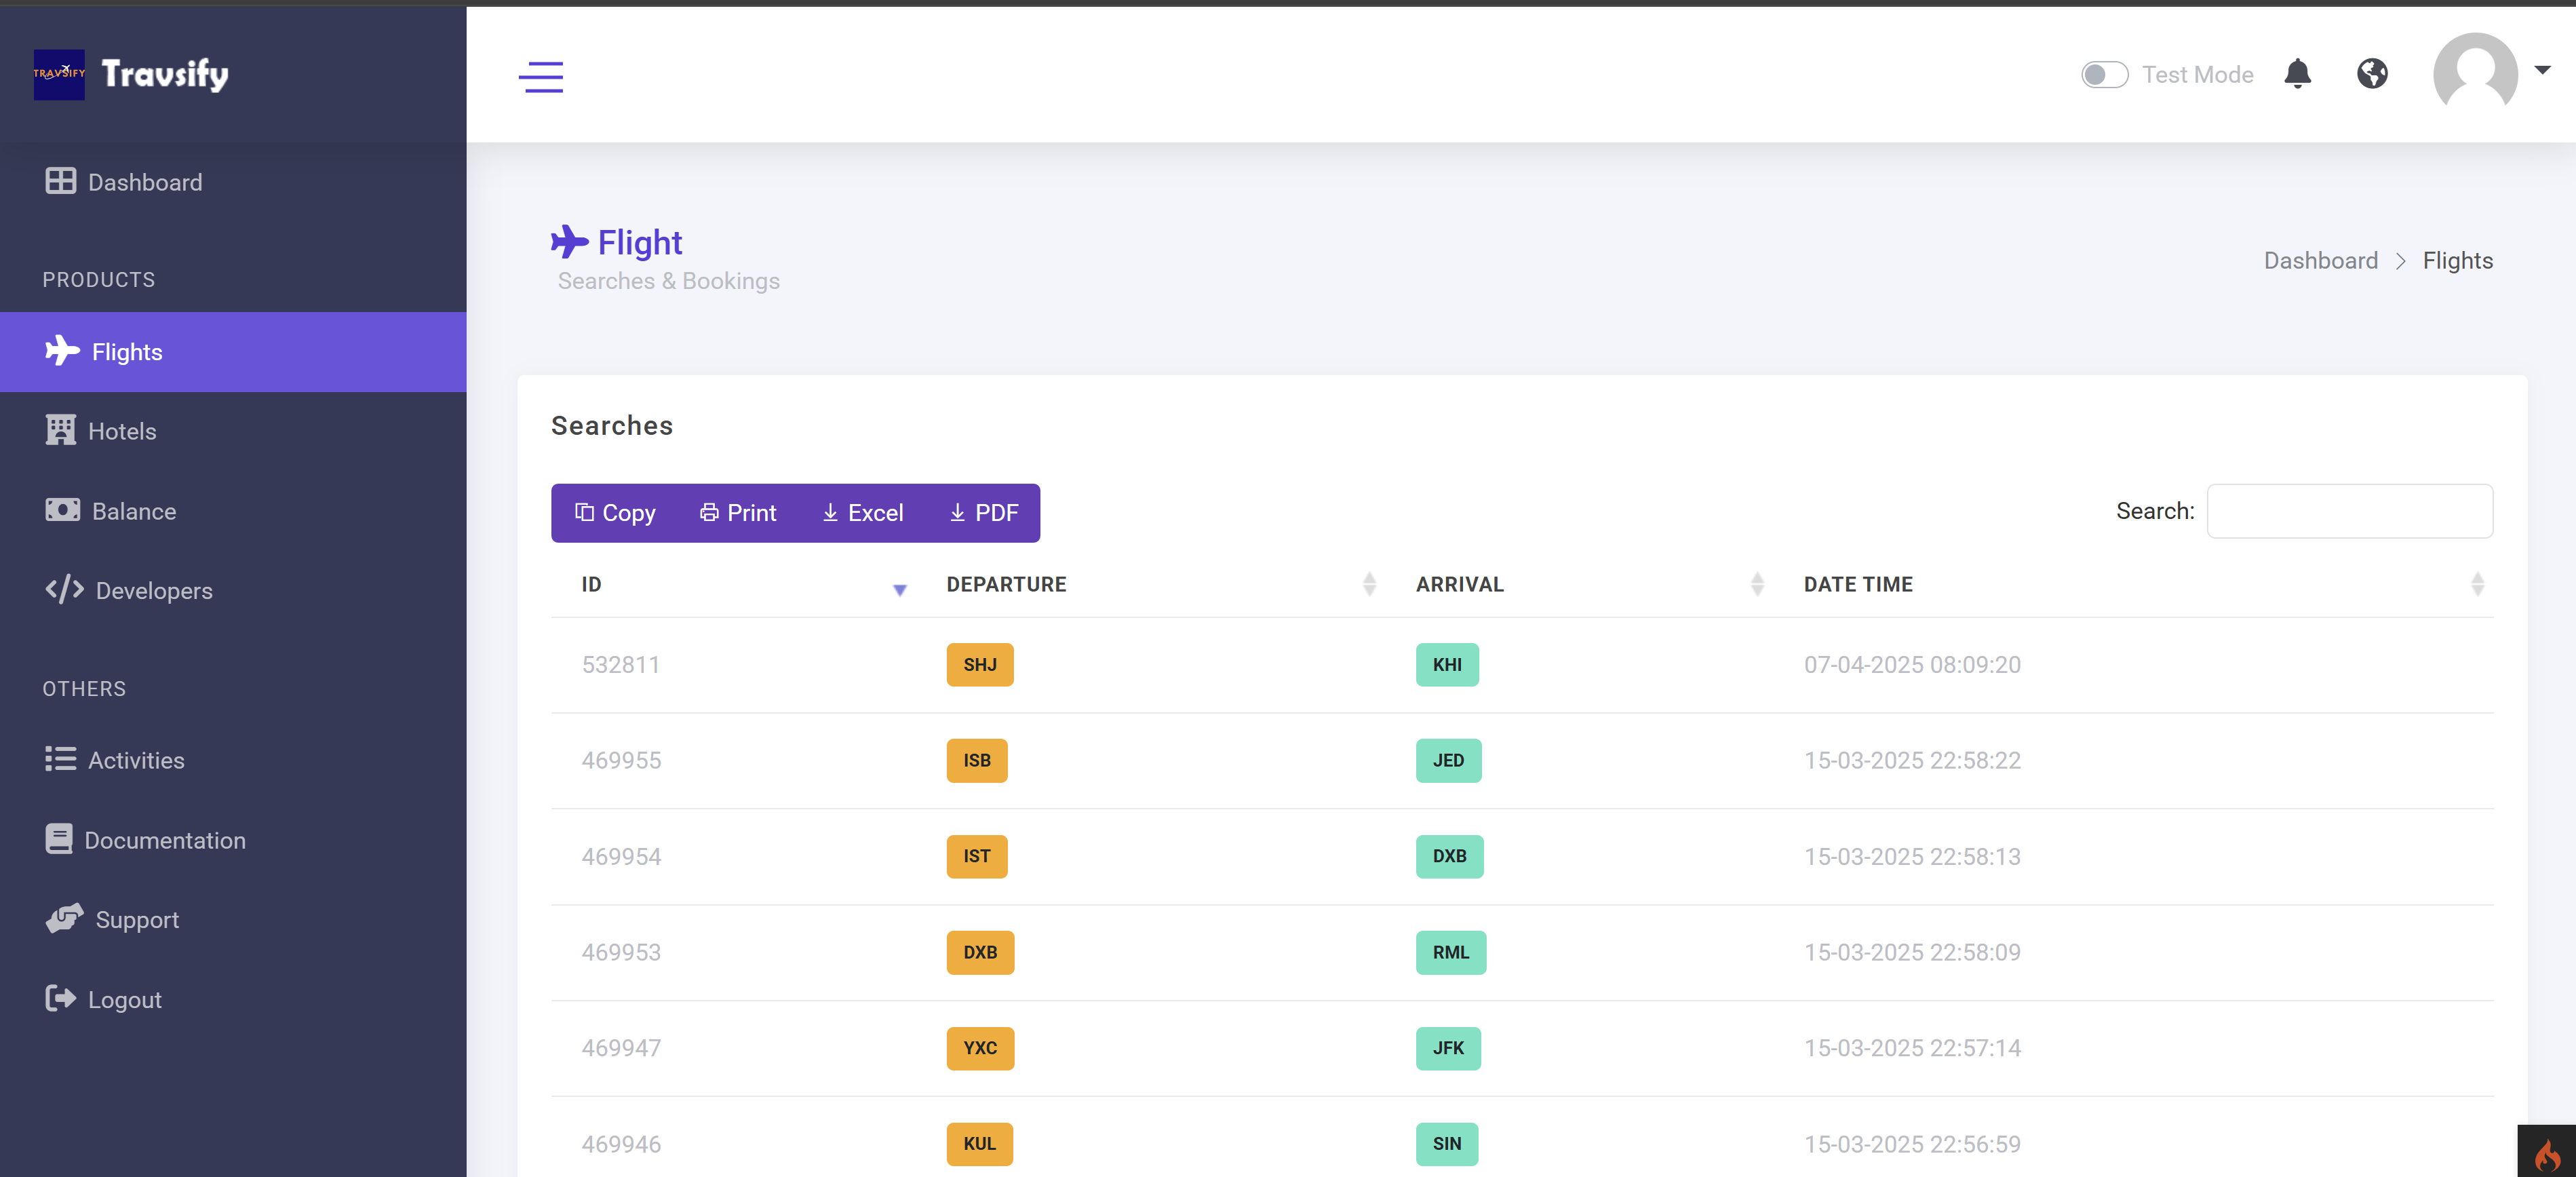Select Balance in the sidebar
This screenshot has height=1177, width=2576.
[133, 511]
